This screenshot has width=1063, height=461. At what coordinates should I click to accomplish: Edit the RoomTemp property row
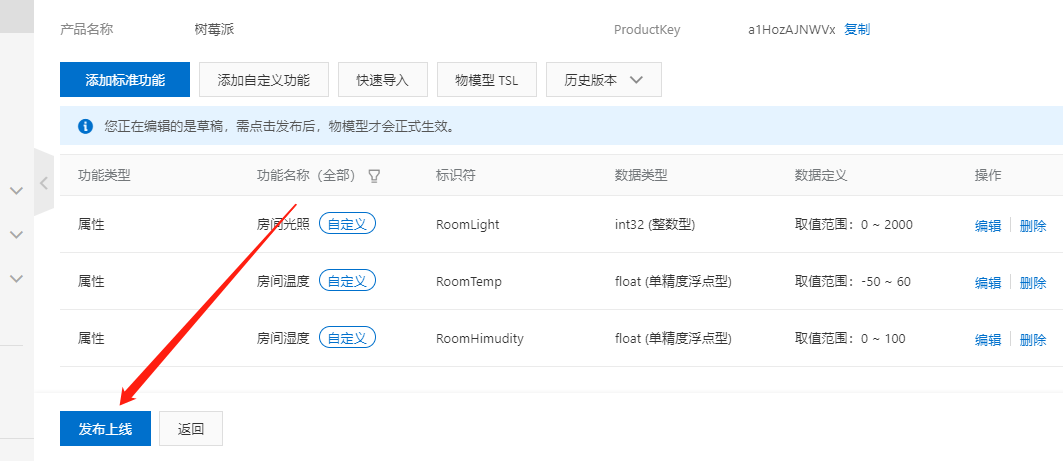tap(987, 283)
